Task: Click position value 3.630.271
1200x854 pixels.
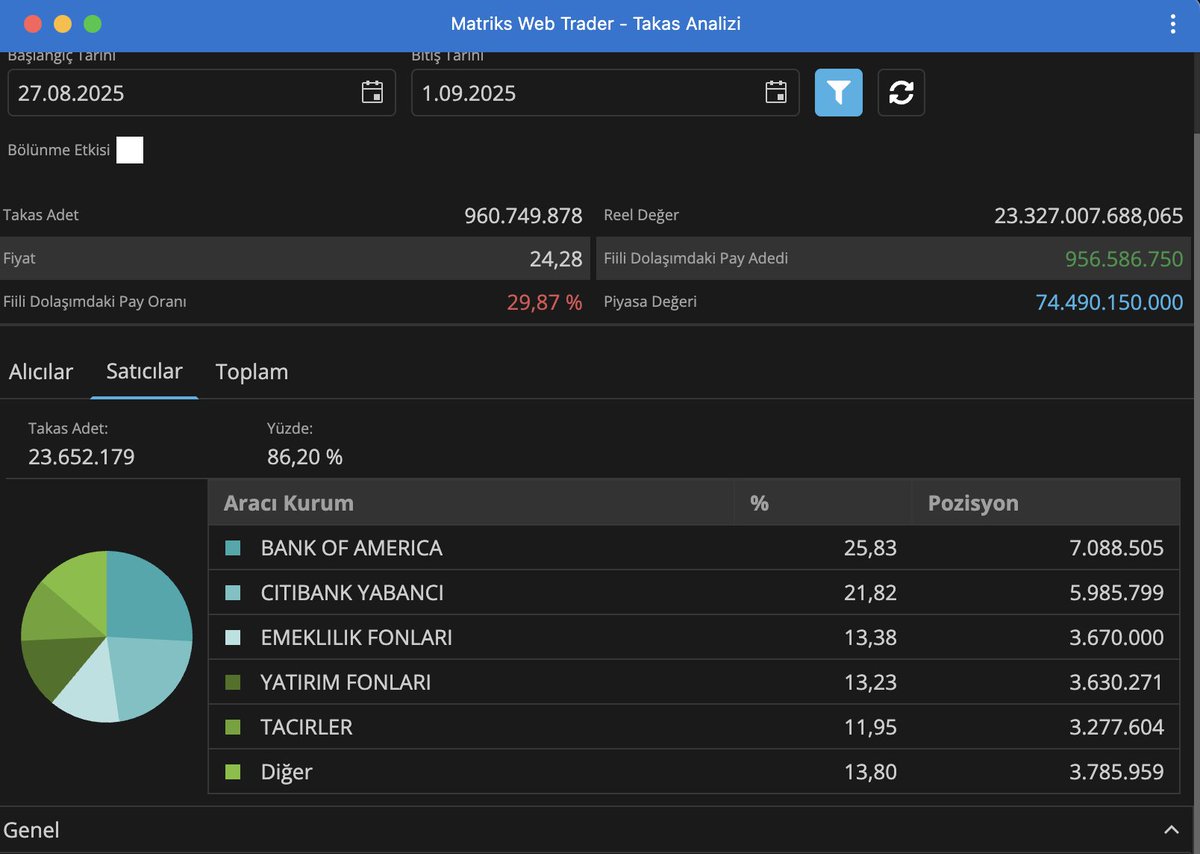Action: [x=1116, y=682]
